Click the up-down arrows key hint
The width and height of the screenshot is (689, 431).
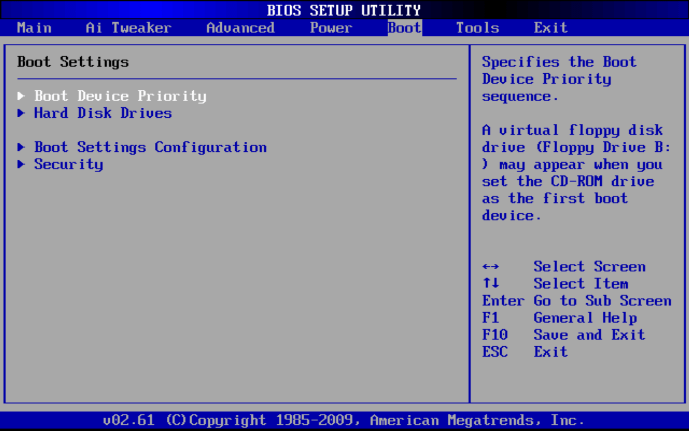point(490,283)
